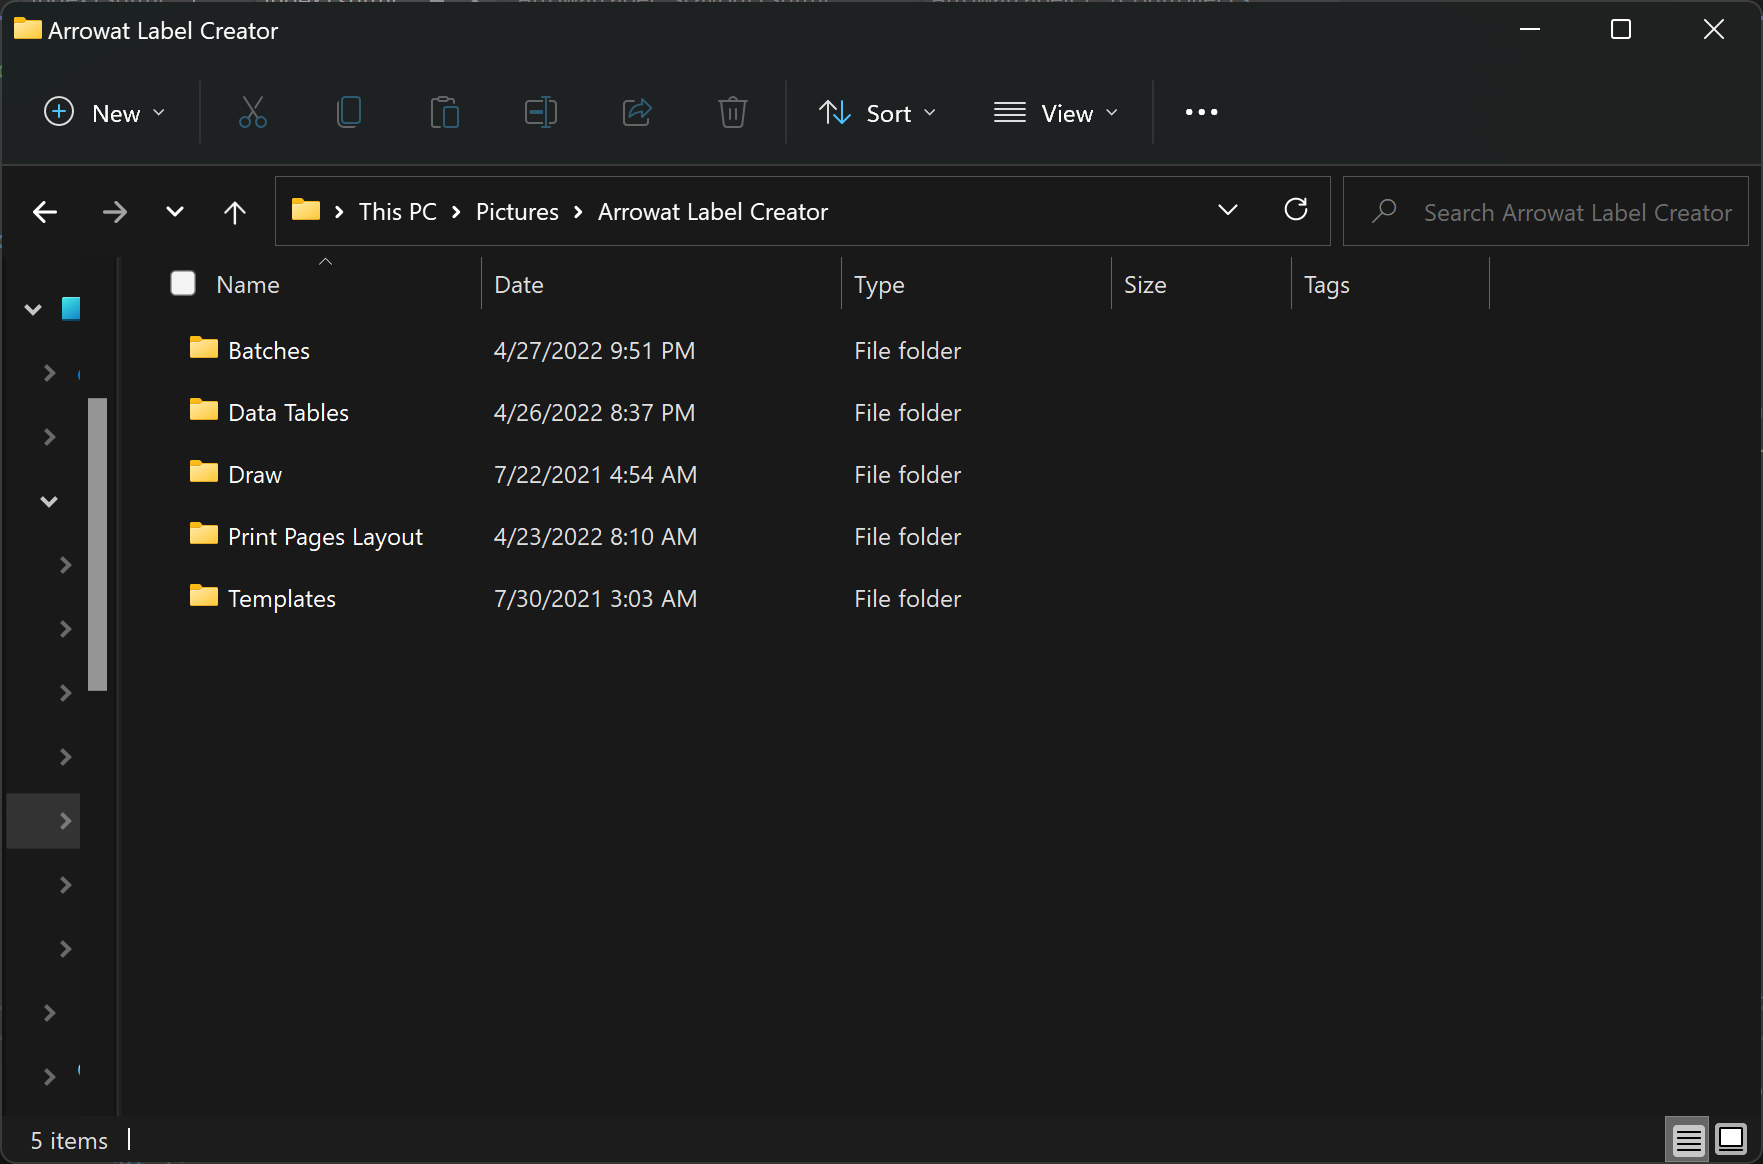This screenshot has height=1164, width=1763.
Task: Switch to large thumbnails view in status bar
Action: click(x=1731, y=1140)
